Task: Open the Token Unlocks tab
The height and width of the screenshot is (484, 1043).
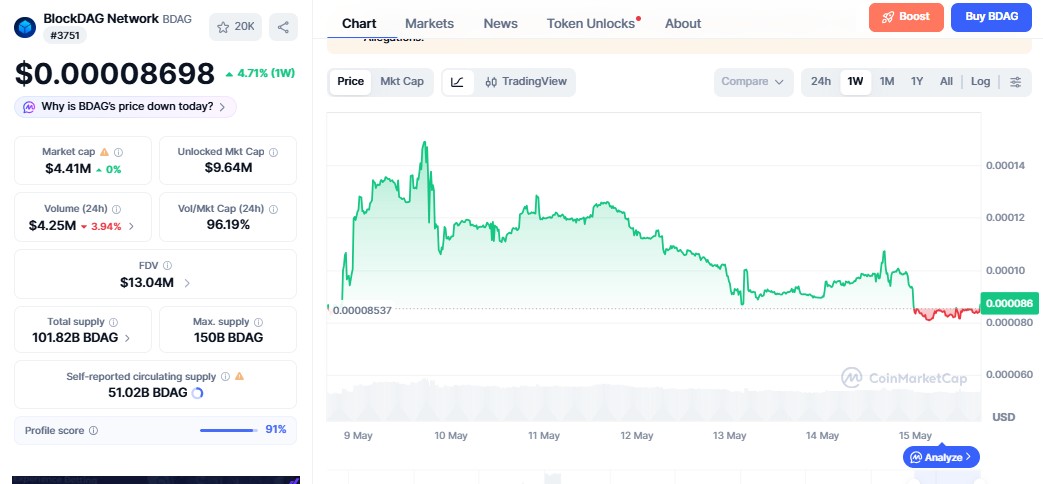Action: 591,24
